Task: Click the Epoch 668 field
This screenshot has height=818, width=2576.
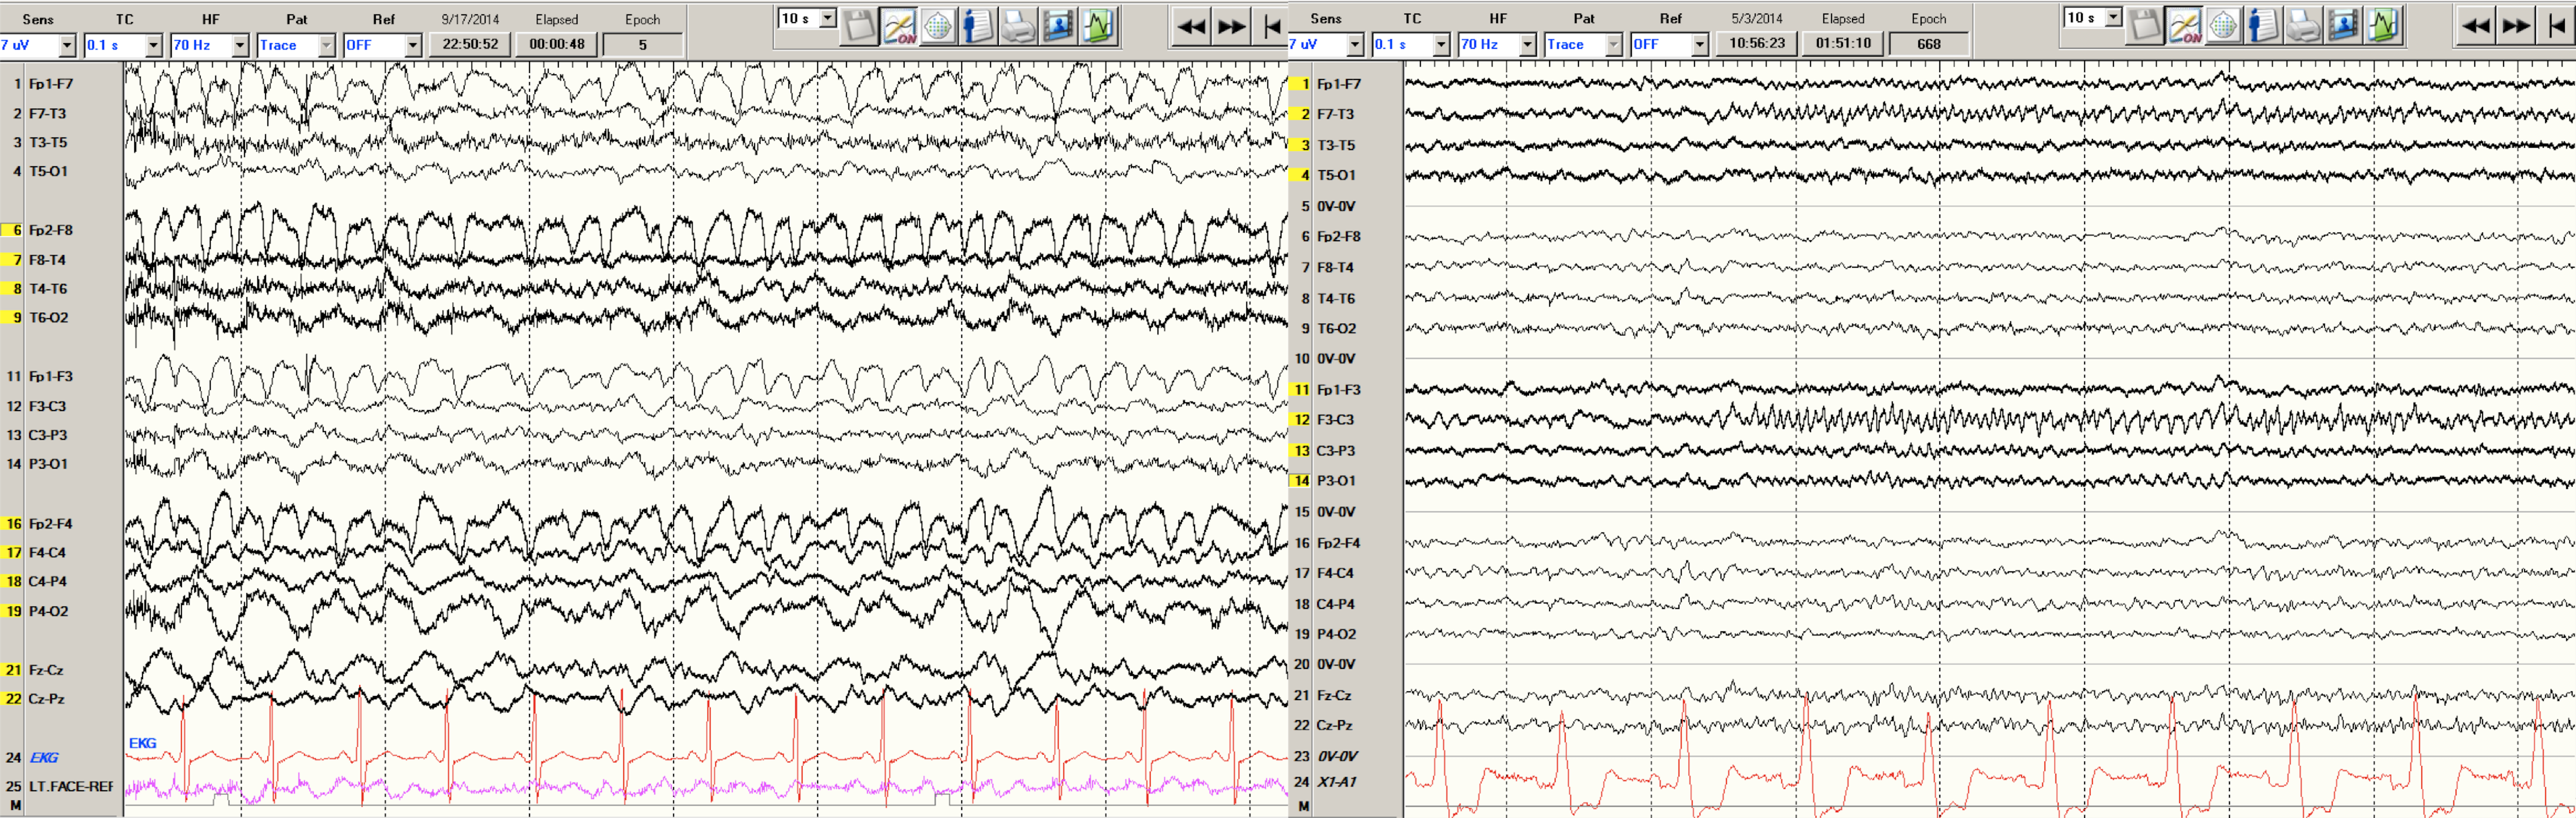Action: point(1929,44)
